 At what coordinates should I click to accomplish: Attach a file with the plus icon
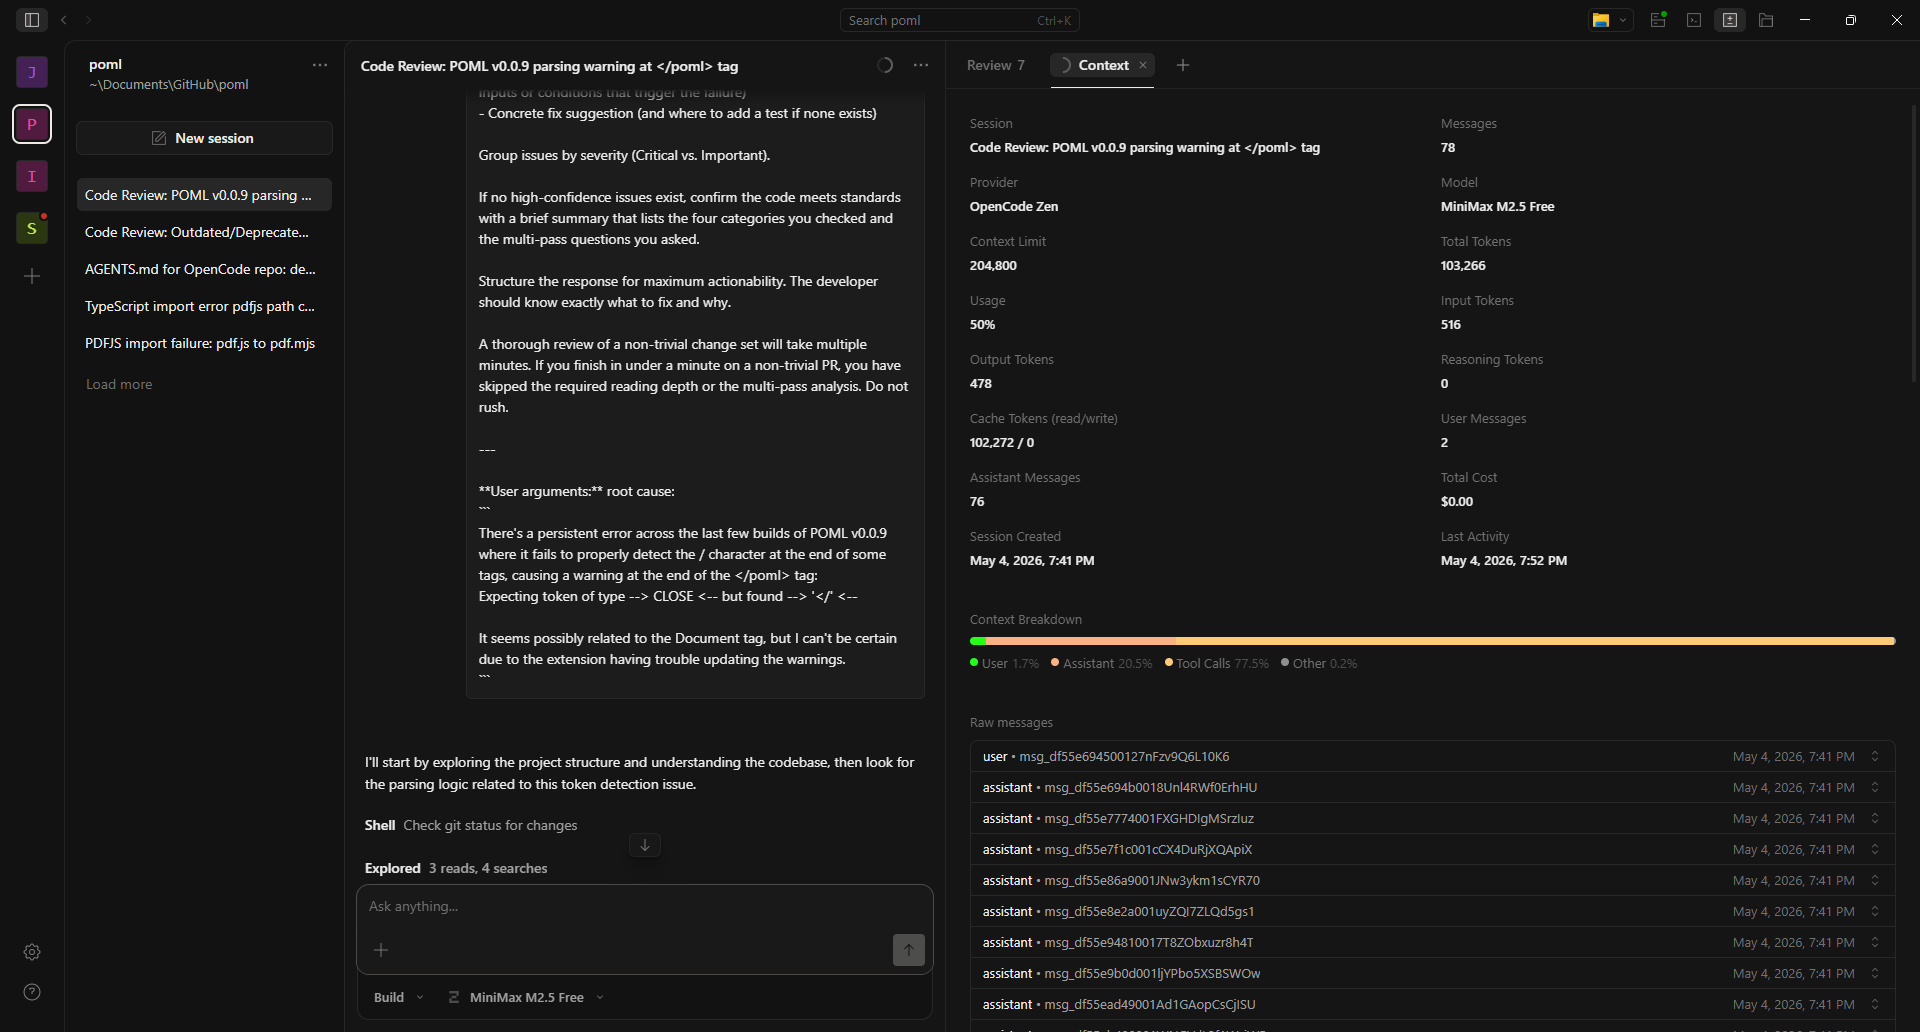(x=381, y=950)
